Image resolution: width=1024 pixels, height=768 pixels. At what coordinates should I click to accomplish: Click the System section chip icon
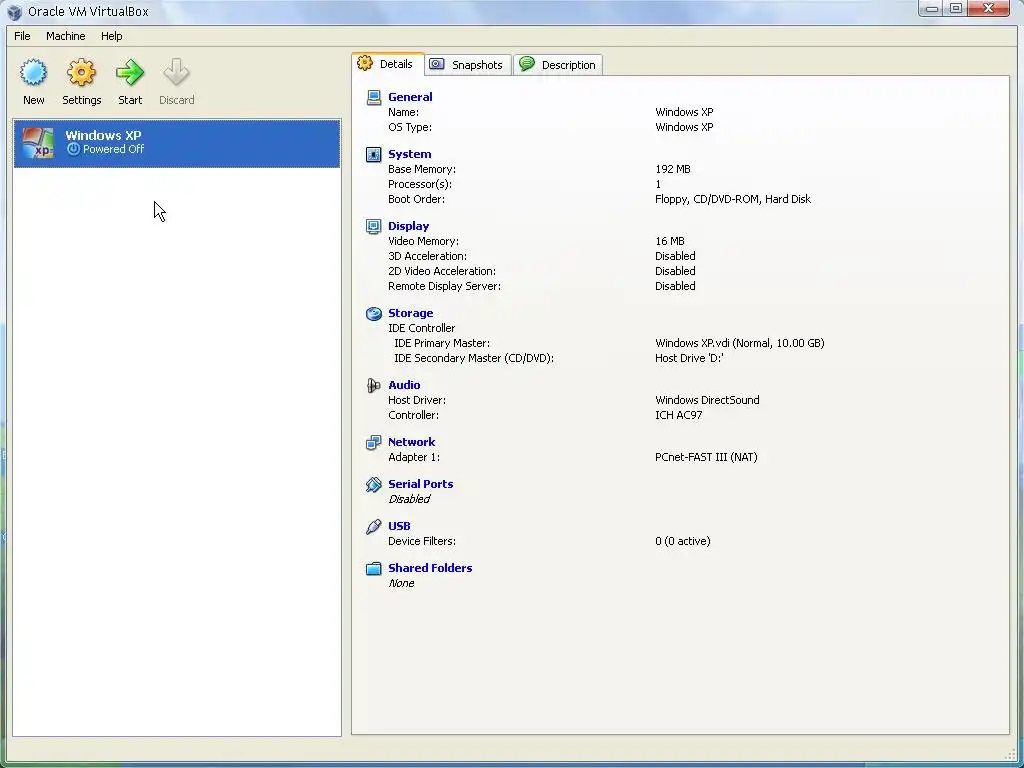pos(374,154)
